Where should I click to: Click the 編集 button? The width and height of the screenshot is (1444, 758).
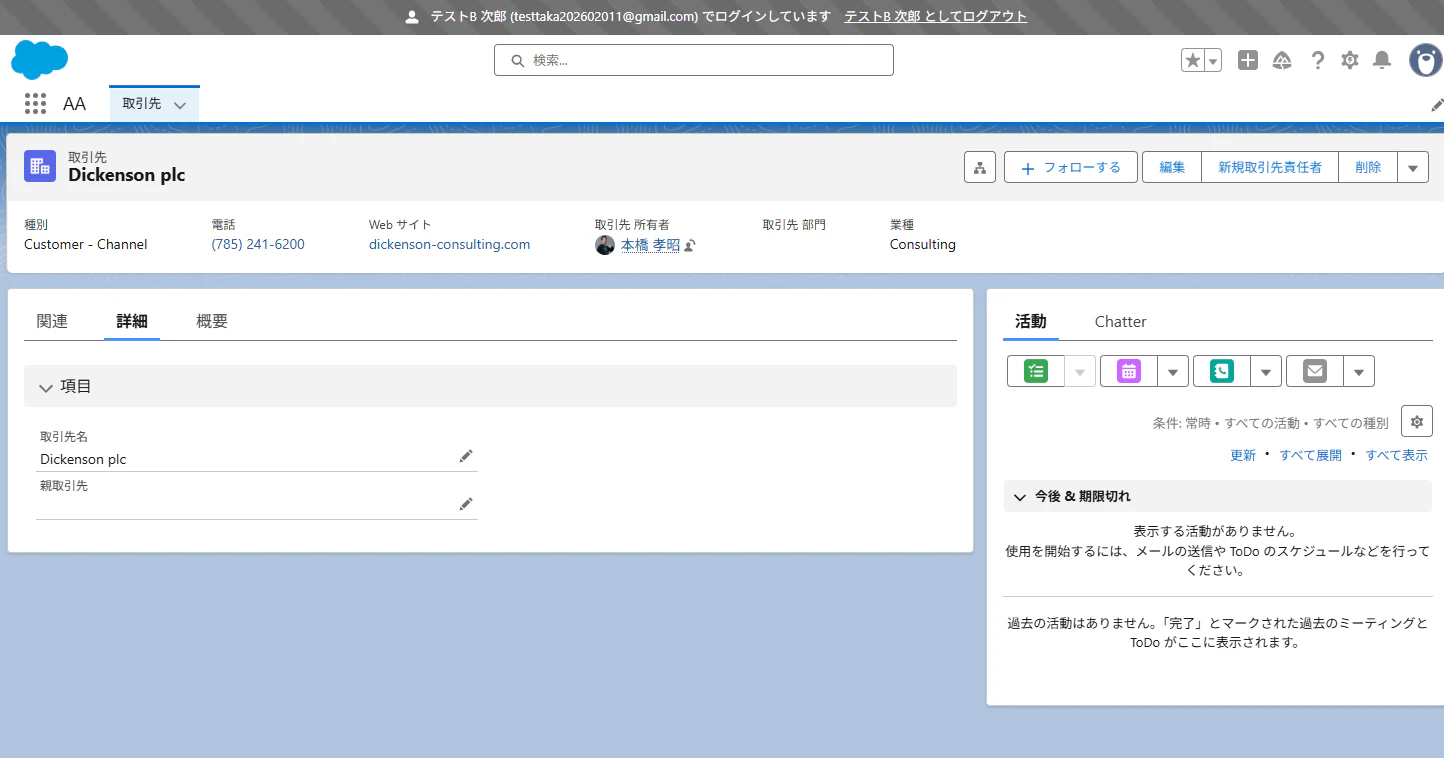(x=1172, y=167)
